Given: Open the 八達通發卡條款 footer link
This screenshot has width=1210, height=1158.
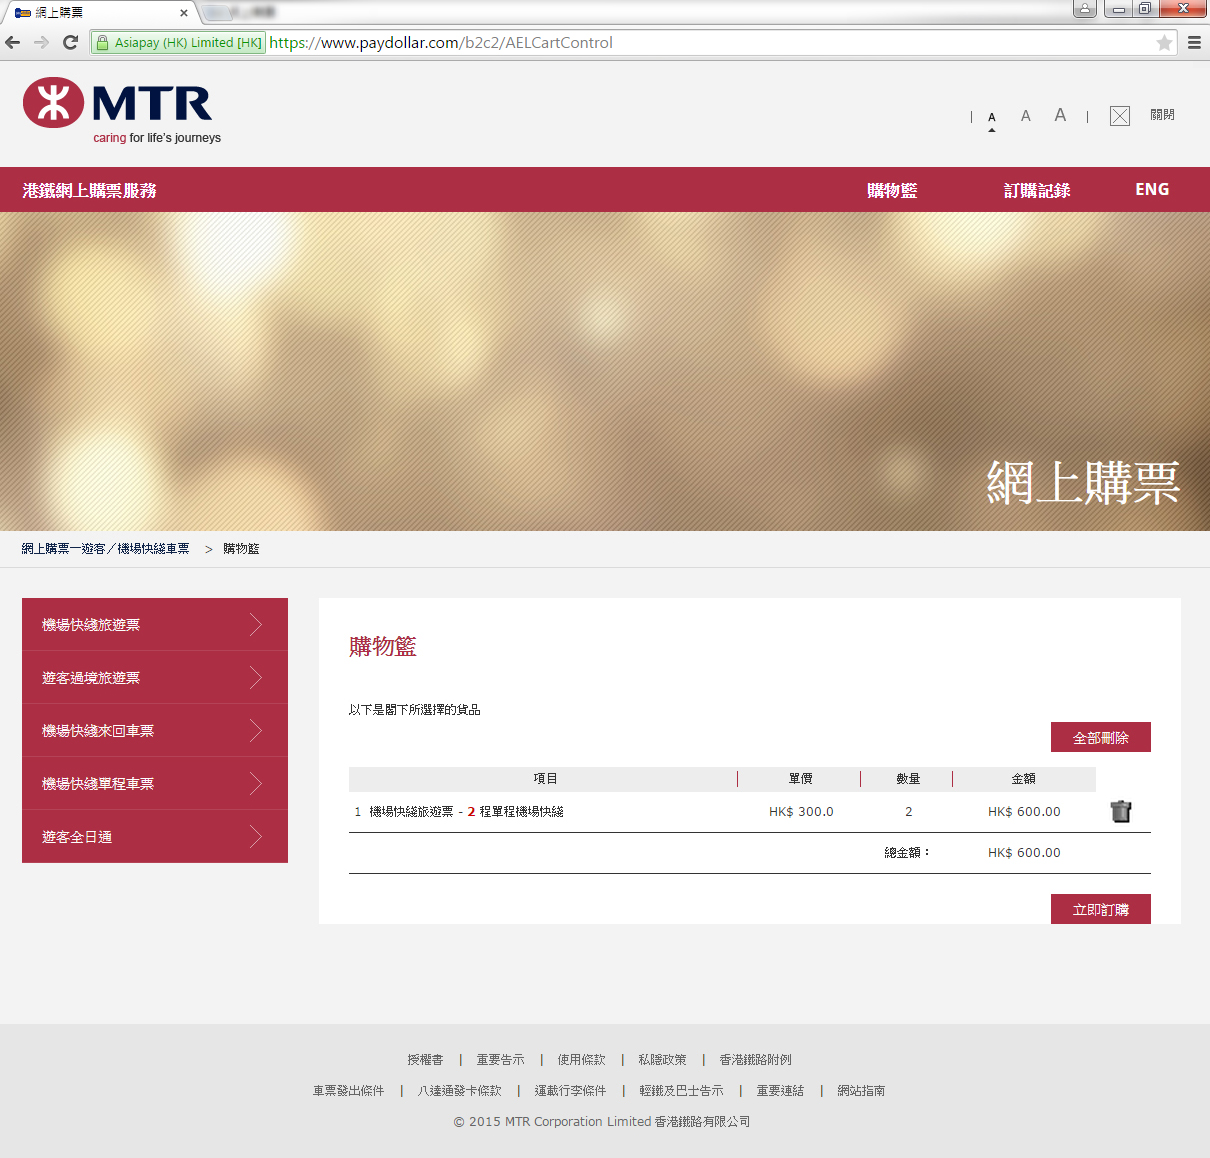Looking at the screenshot, I should click(459, 1090).
